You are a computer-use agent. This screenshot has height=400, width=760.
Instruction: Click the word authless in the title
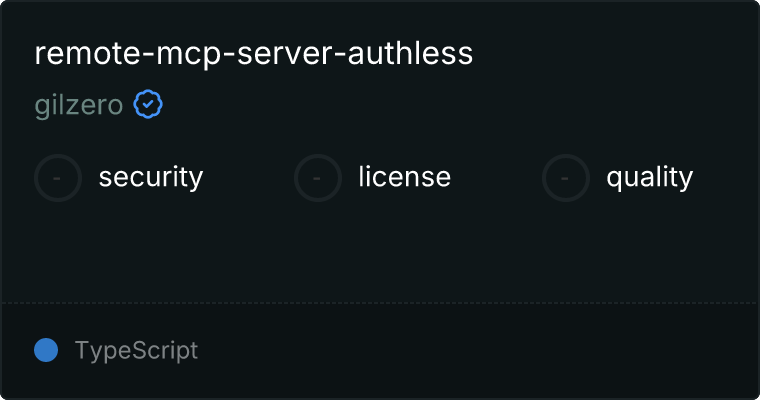[410, 53]
